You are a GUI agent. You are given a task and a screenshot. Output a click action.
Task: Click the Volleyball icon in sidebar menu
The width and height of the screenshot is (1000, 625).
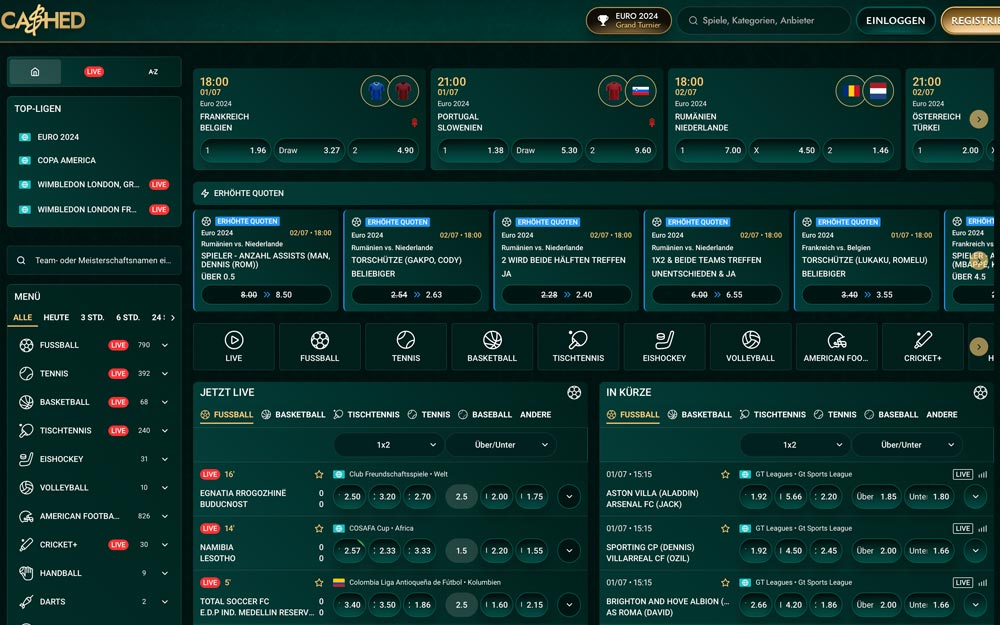pos(26,488)
